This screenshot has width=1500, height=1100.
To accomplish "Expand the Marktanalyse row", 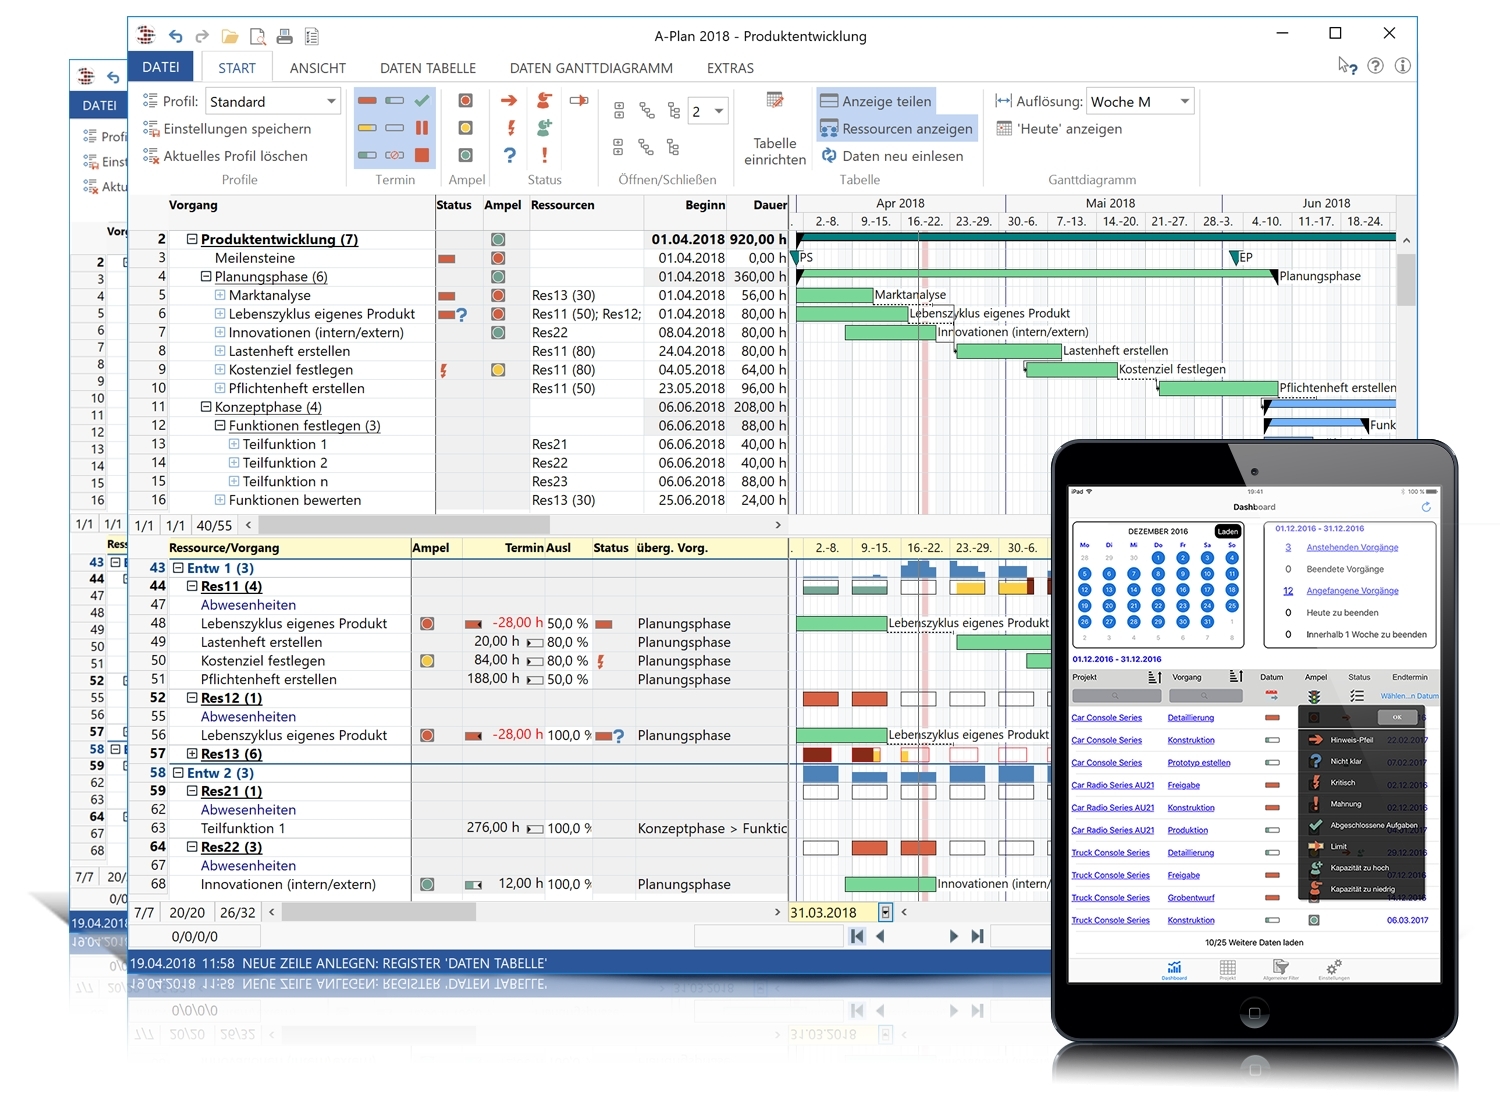I will (x=220, y=295).
